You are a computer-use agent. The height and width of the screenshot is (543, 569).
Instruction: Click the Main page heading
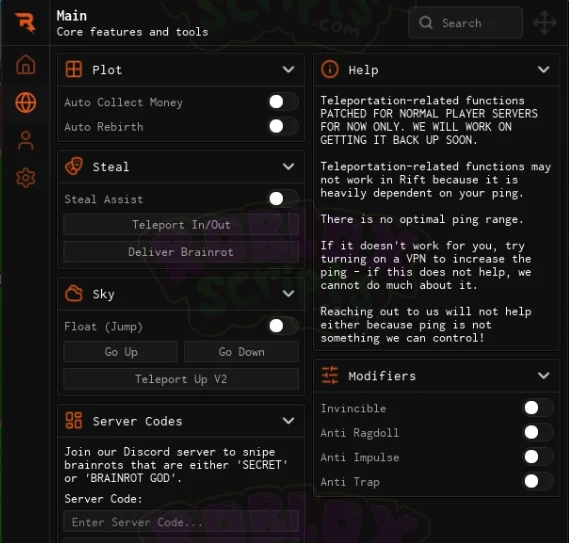click(71, 16)
